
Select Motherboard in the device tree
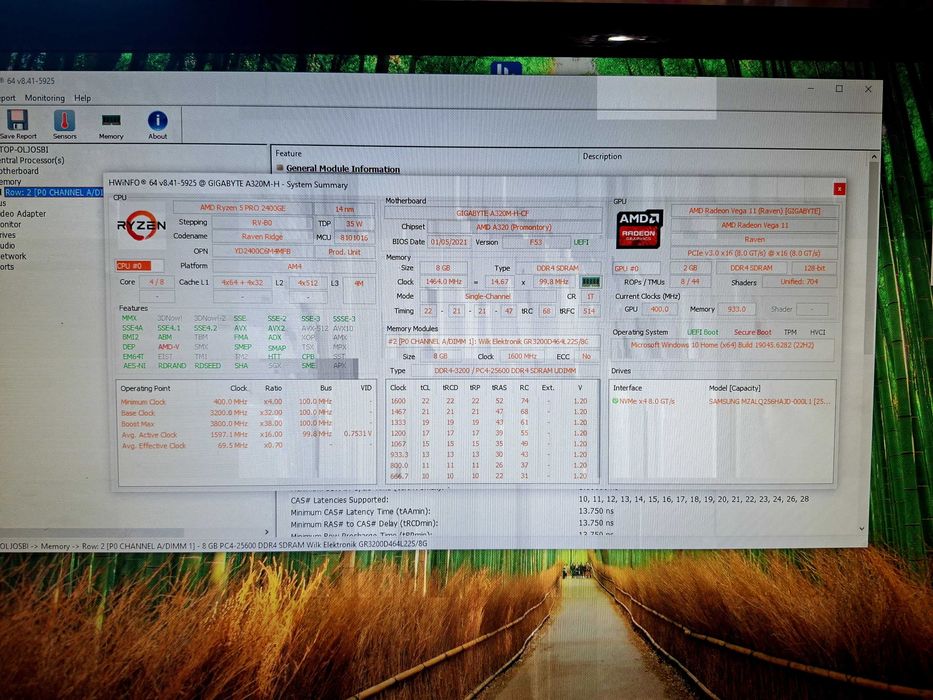pos(19,171)
